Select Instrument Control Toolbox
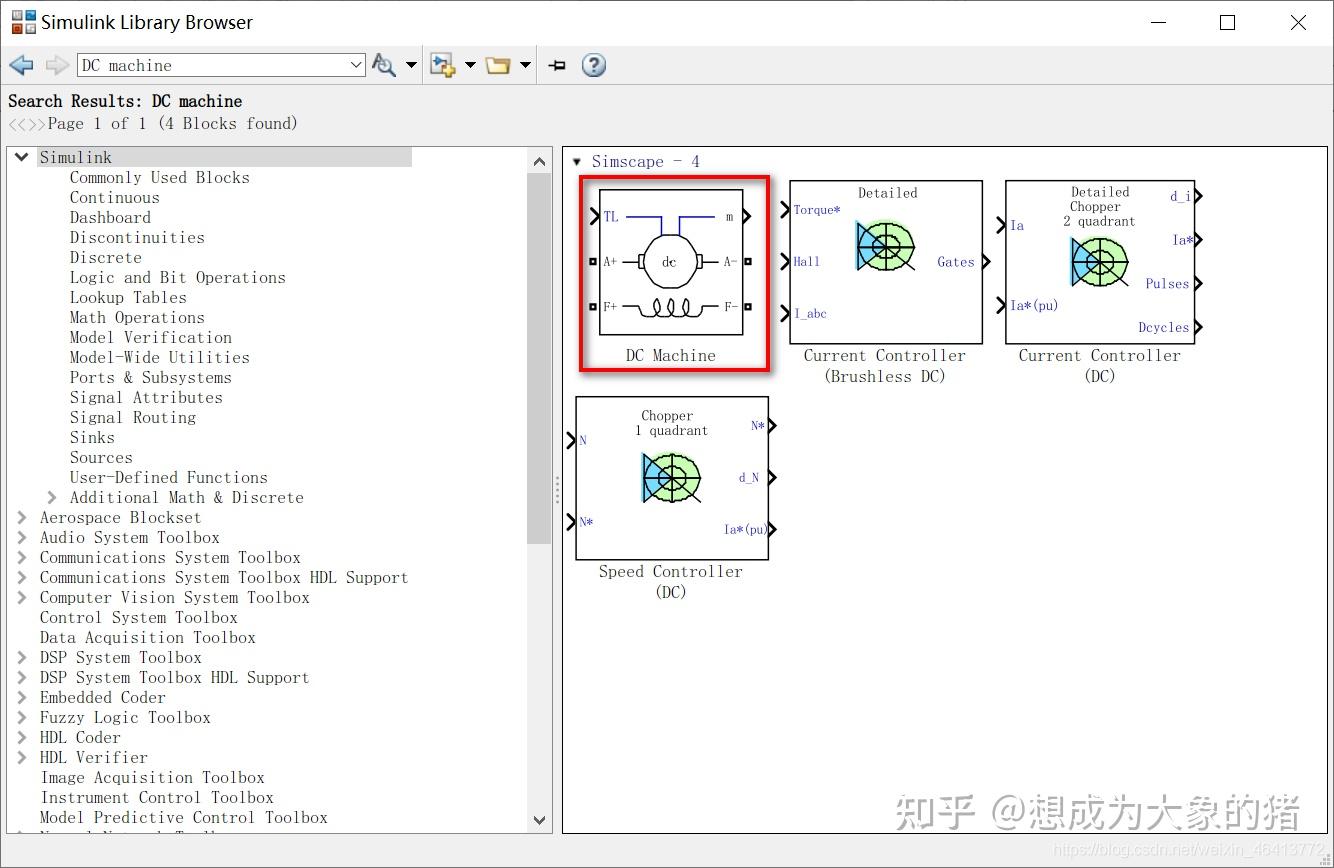Viewport: 1334px width, 868px height. pos(157,797)
